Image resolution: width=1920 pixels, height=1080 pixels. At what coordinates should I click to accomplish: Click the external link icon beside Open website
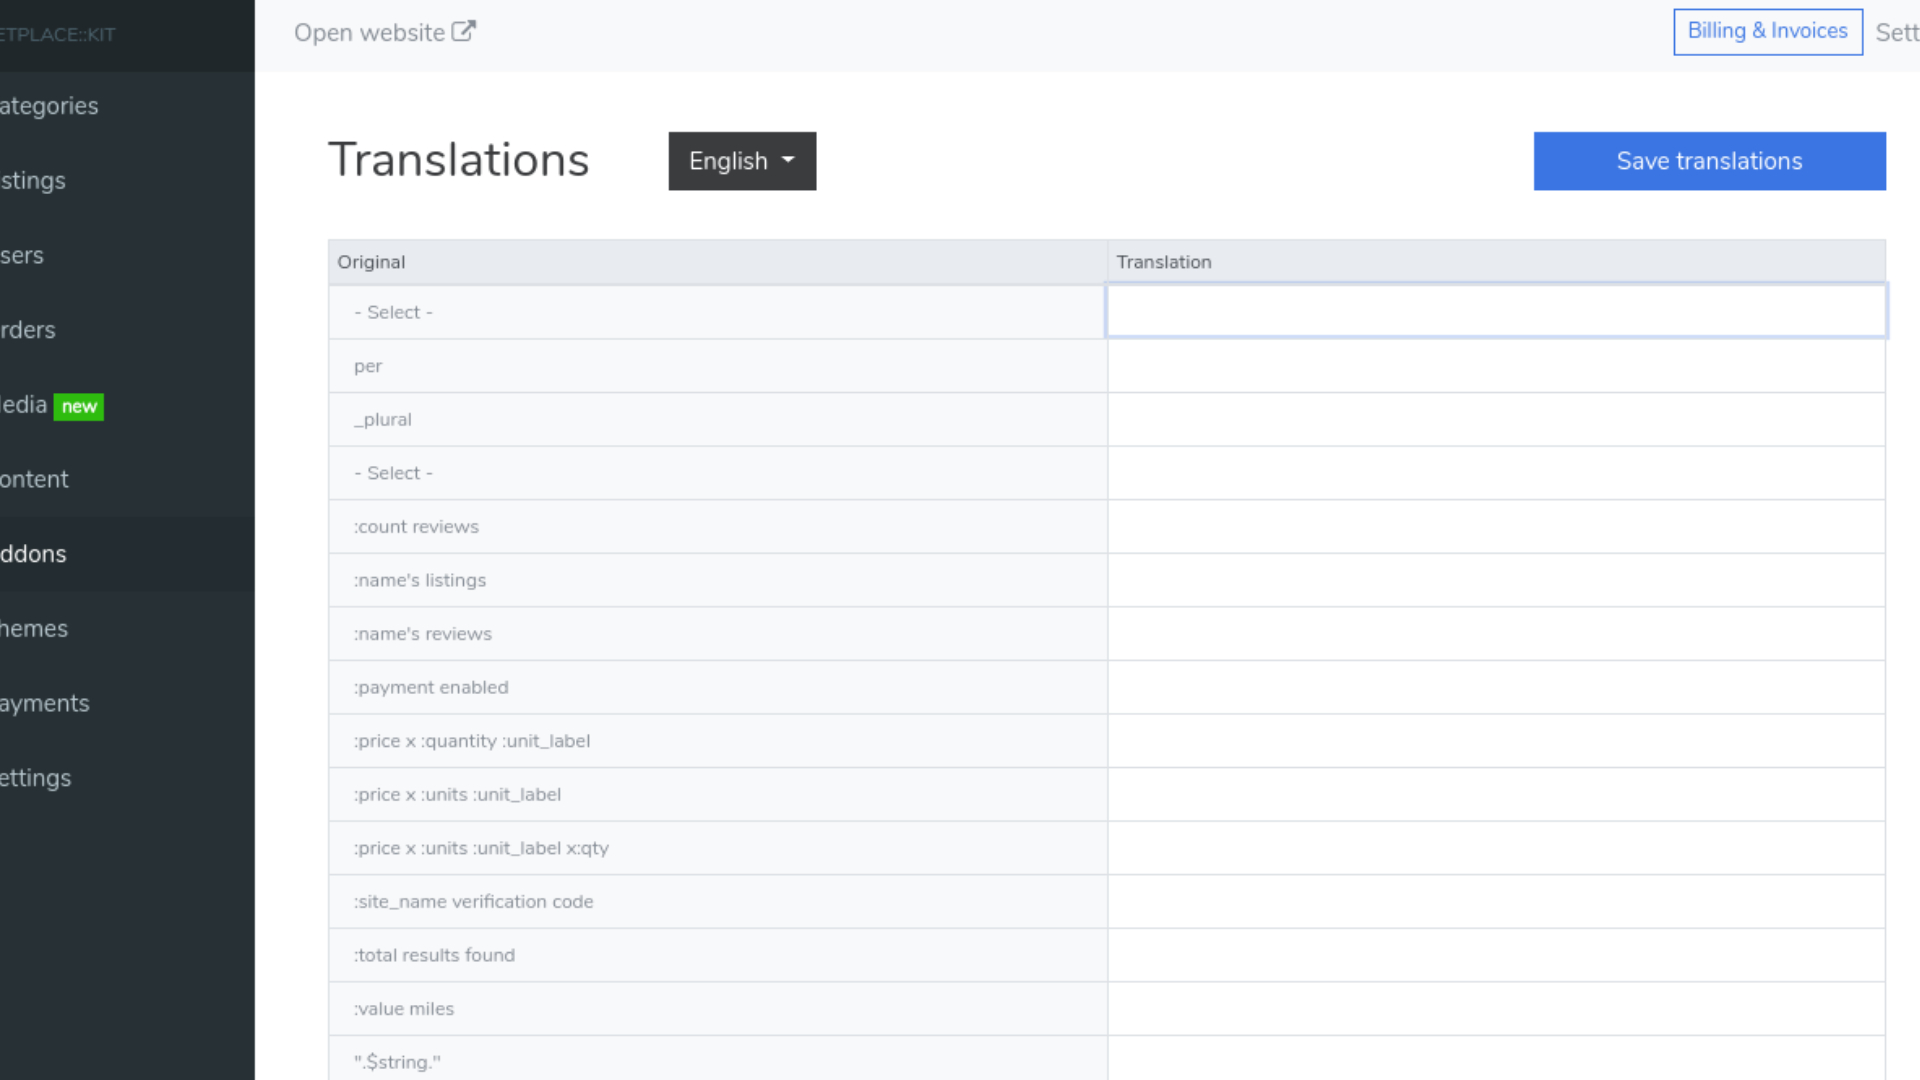[463, 32]
